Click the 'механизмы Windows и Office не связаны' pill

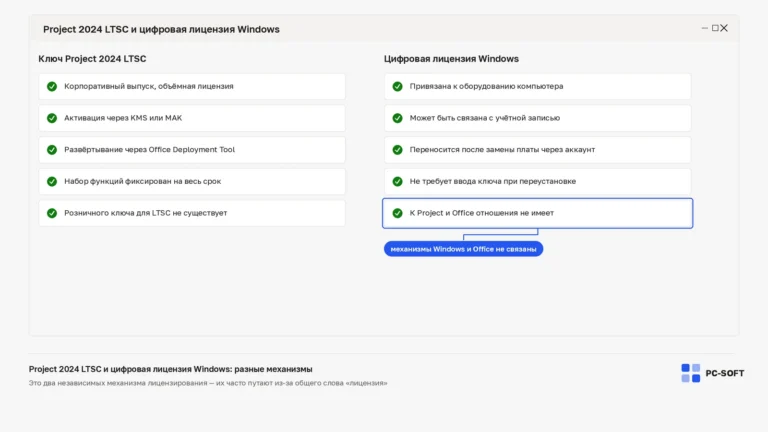[463, 249]
